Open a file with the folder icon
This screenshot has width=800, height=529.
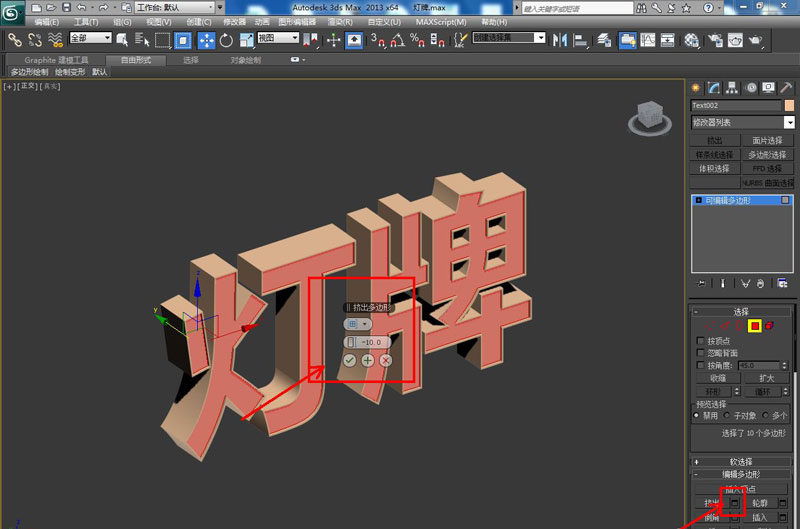click(x=51, y=8)
